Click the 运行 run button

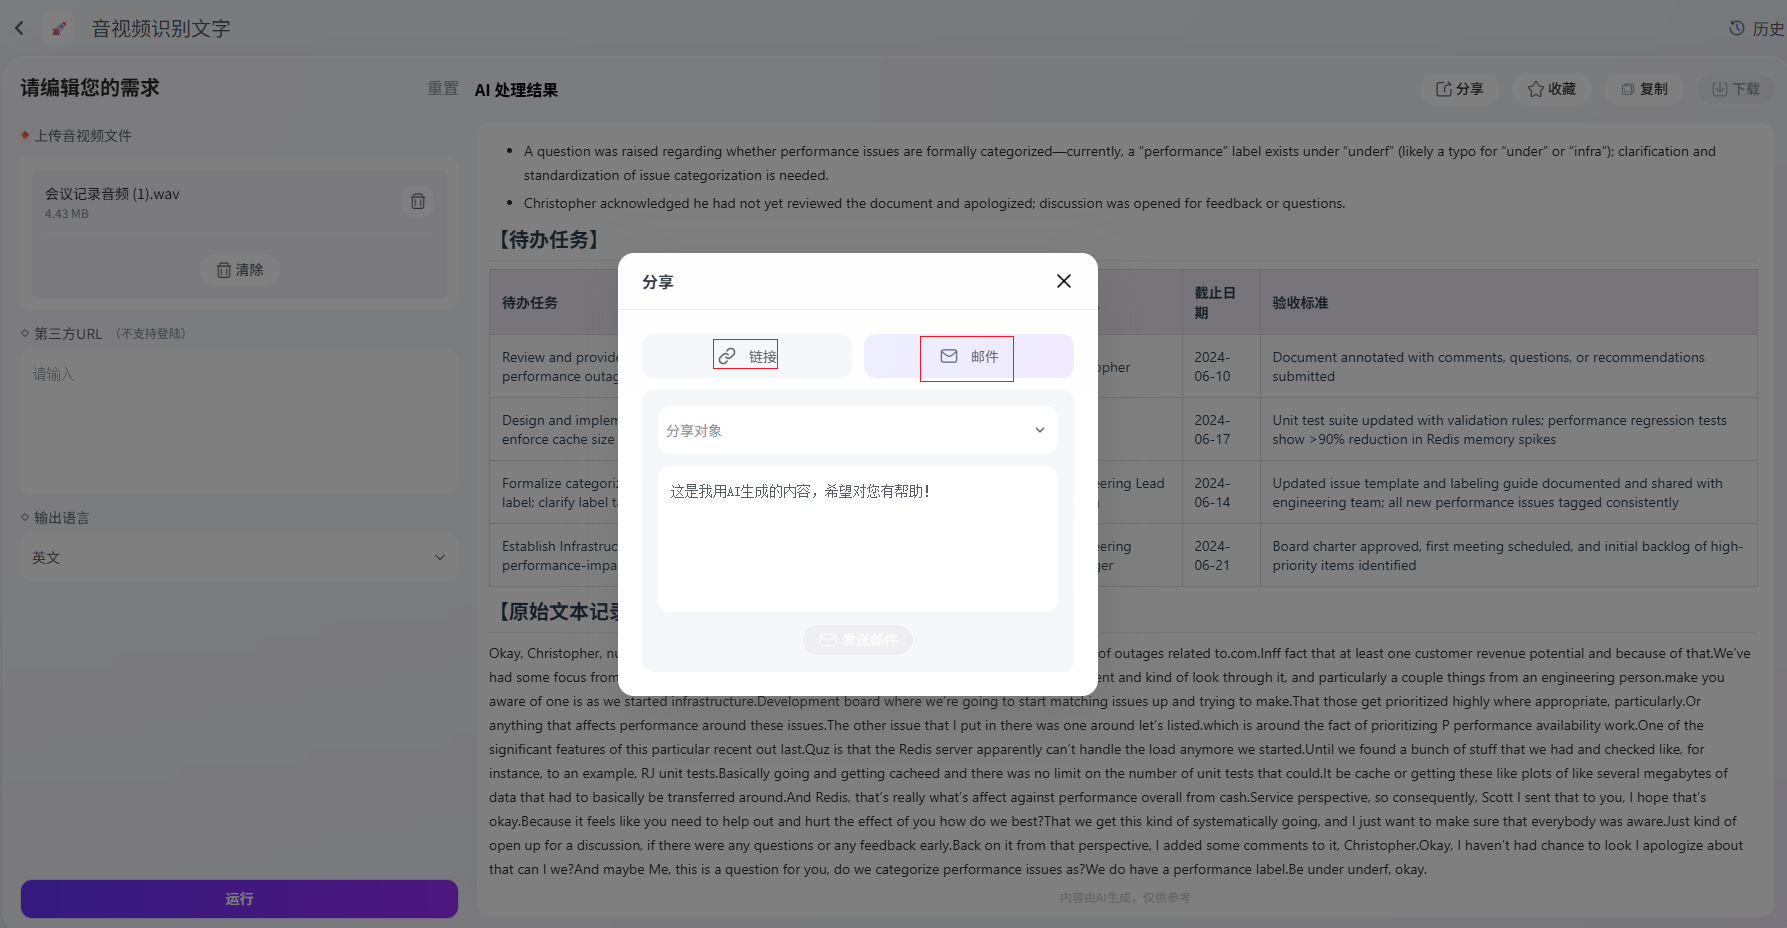239,899
